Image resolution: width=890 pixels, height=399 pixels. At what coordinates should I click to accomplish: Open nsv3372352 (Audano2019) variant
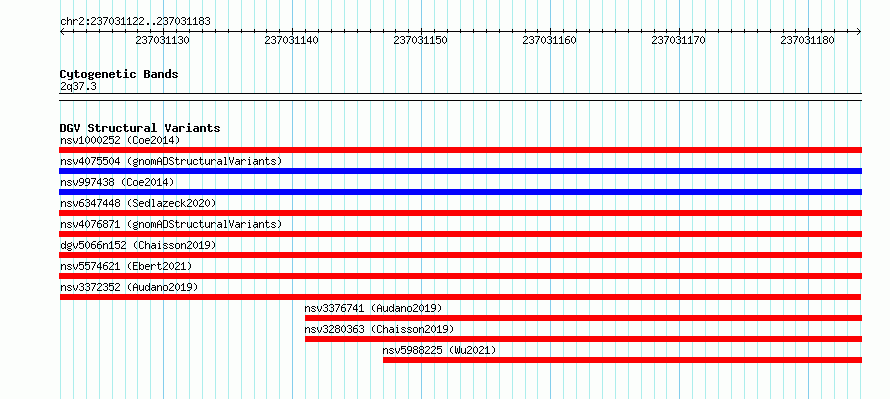click(129, 287)
